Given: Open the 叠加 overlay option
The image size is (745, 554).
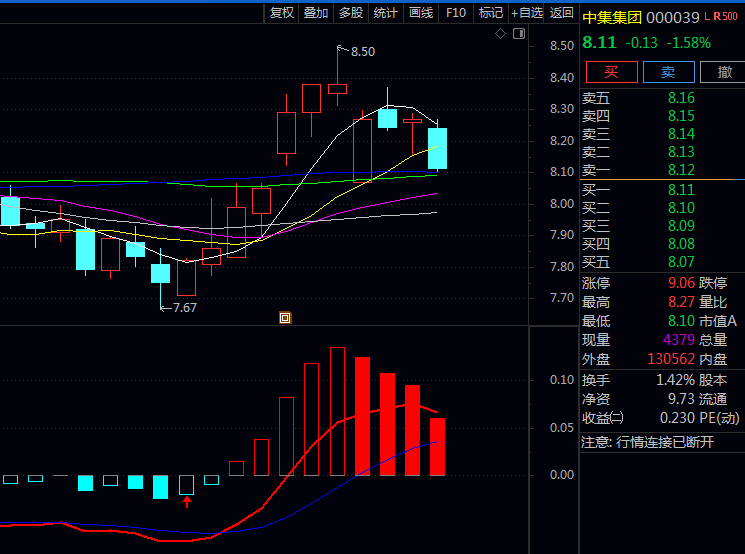Looking at the screenshot, I should (x=316, y=12).
